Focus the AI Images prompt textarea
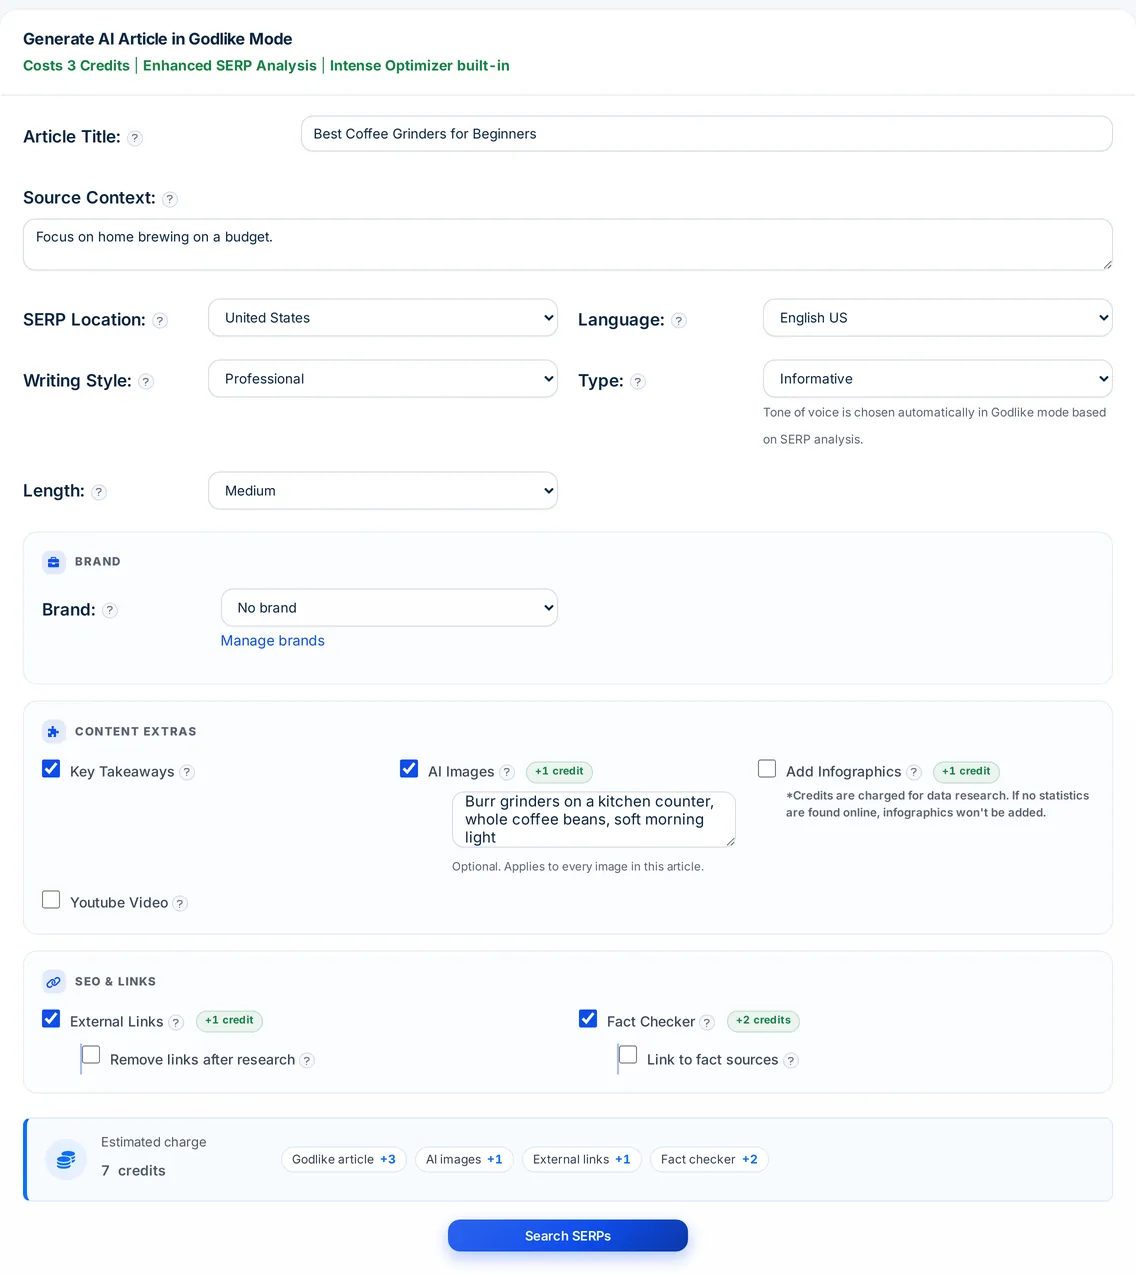The height and width of the screenshot is (1275, 1136). coord(594,820)
